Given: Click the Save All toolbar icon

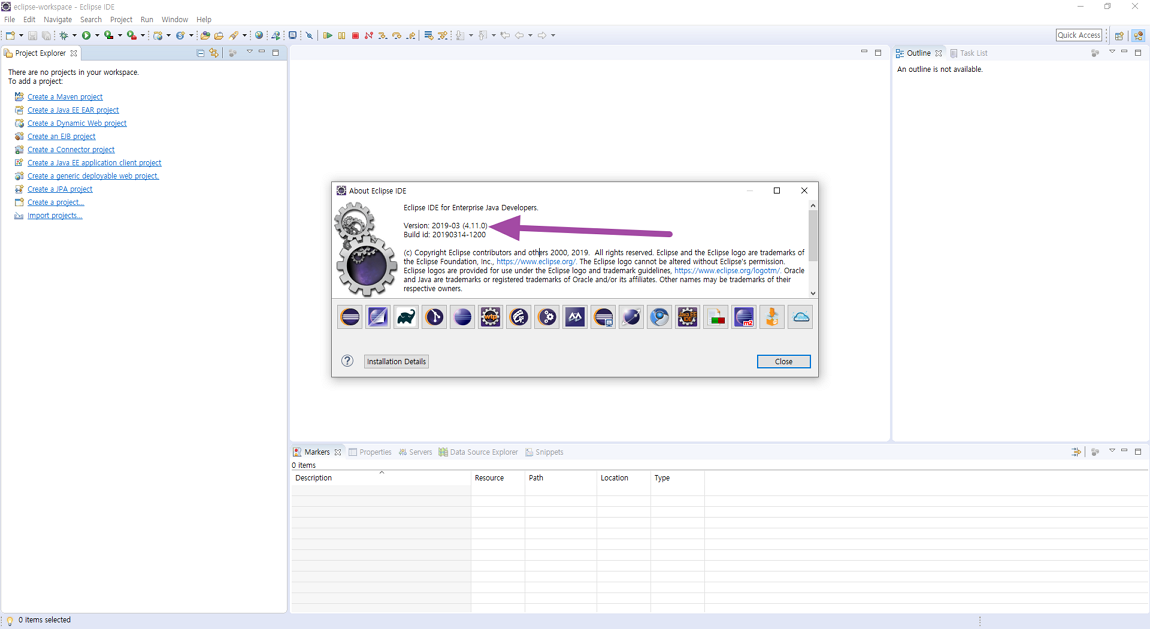Looking at the screenshot, I should 46,35.
